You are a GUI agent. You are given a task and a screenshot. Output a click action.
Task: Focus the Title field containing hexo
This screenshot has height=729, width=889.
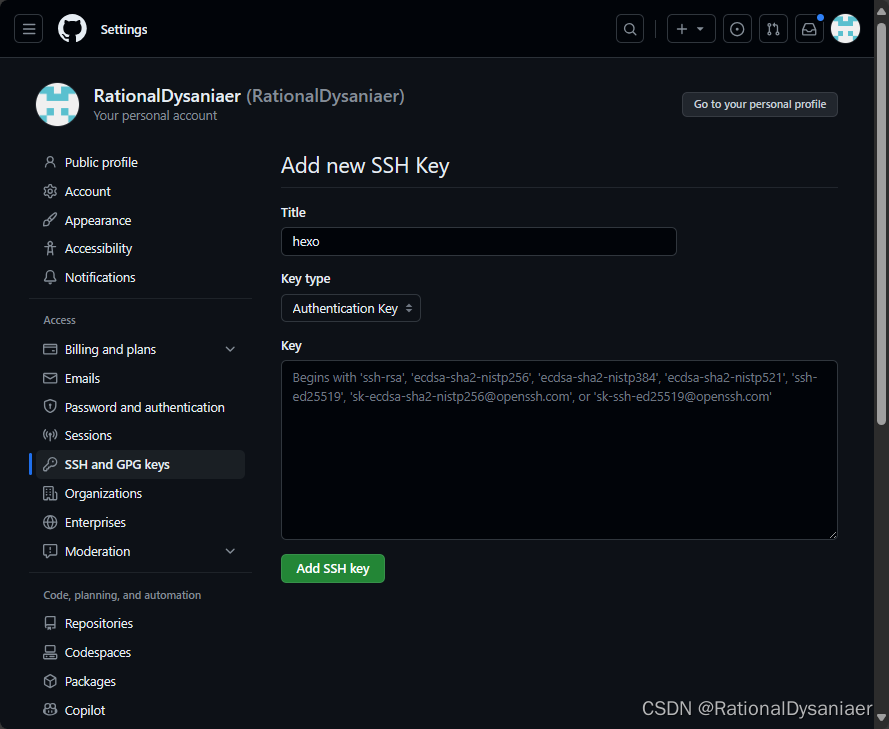479,241
